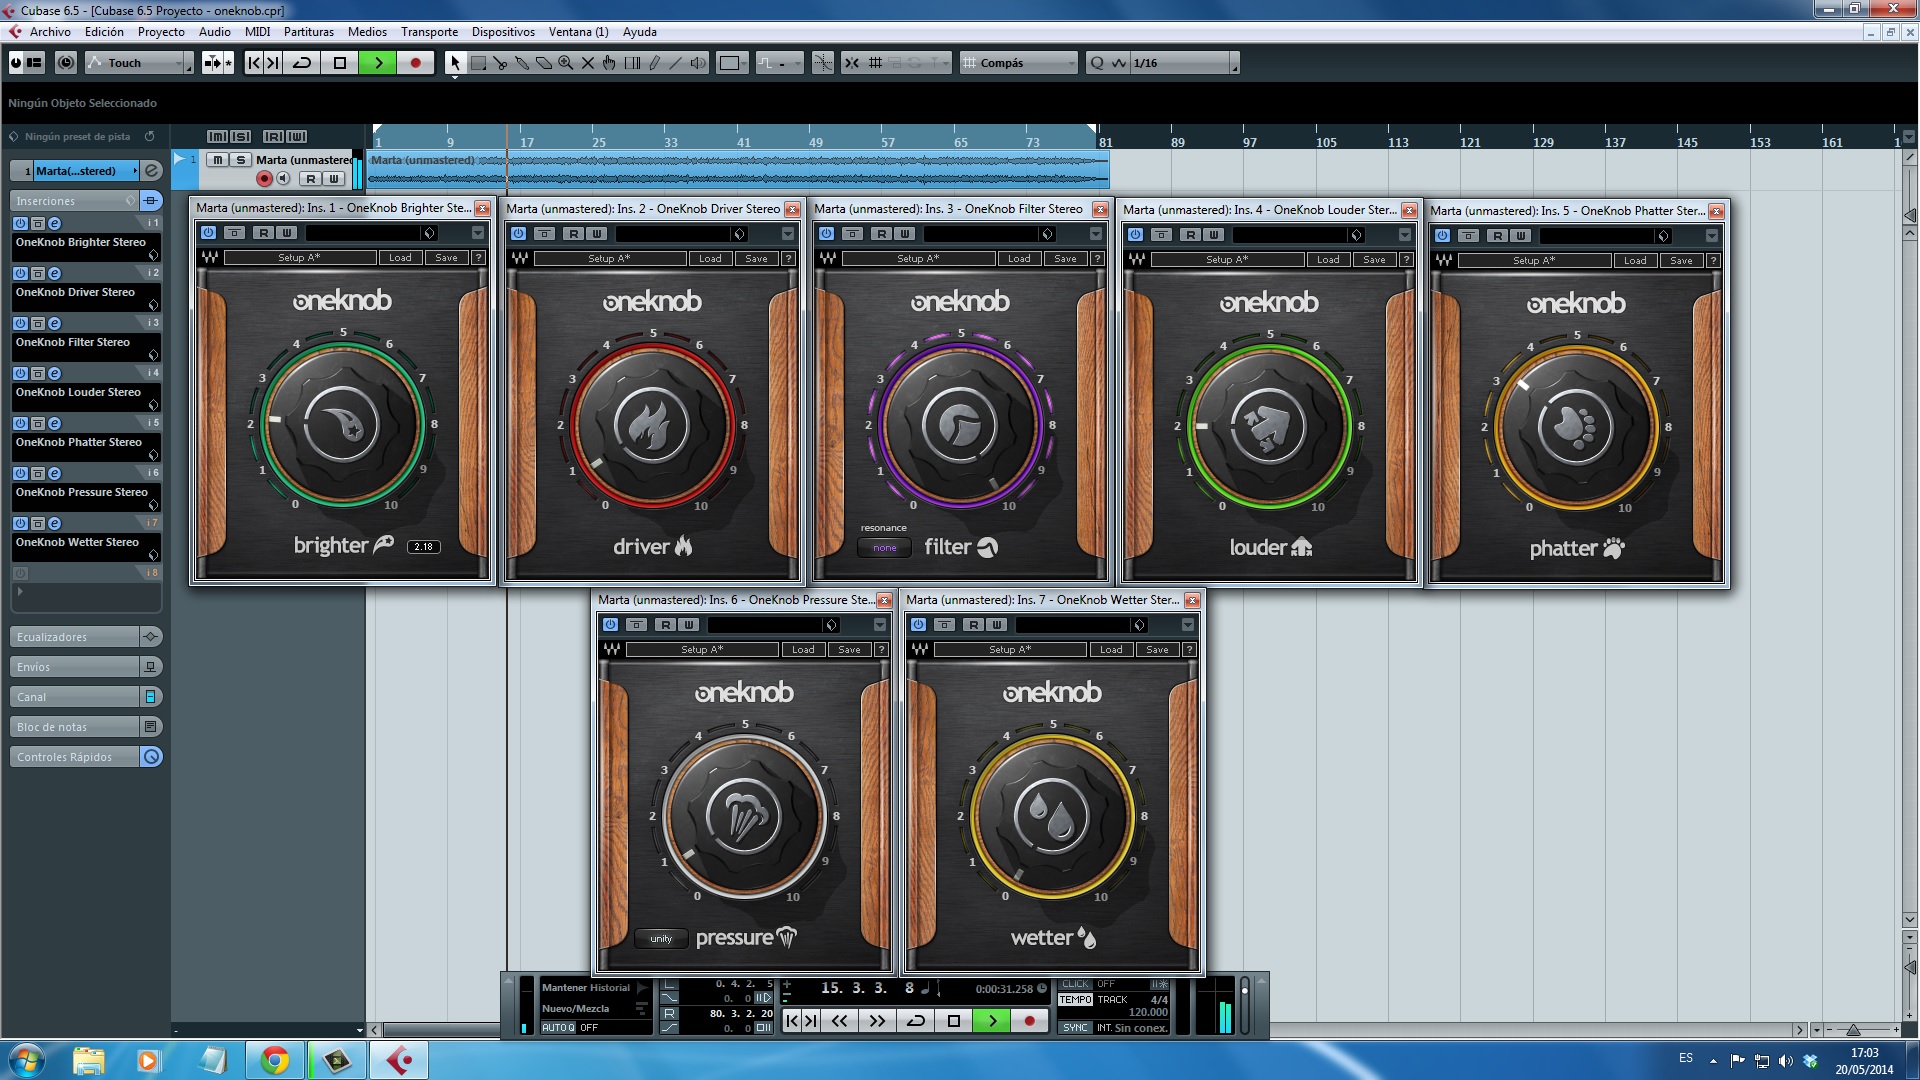
Task: Open track channel settings 'e' next to Marta(...stered)
Action: 152,171
